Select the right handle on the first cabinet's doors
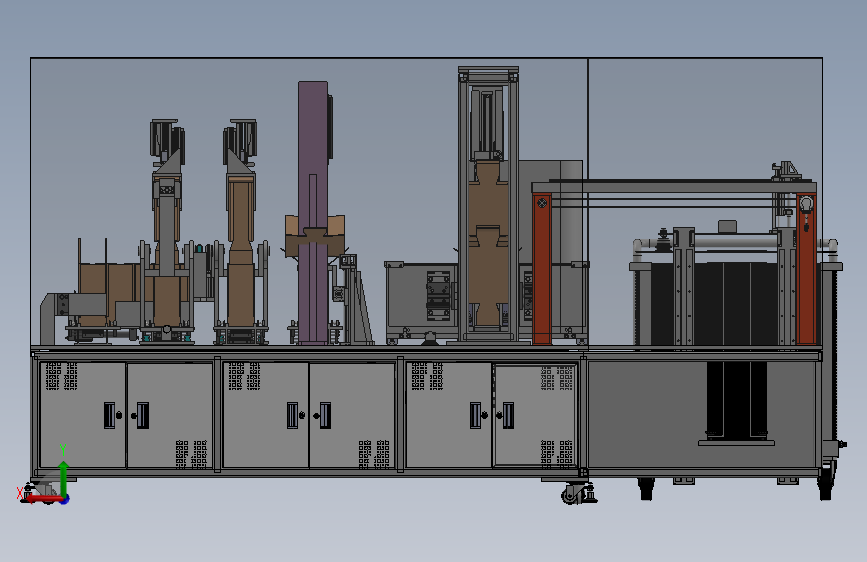The image size is (867, 562). 143,415
